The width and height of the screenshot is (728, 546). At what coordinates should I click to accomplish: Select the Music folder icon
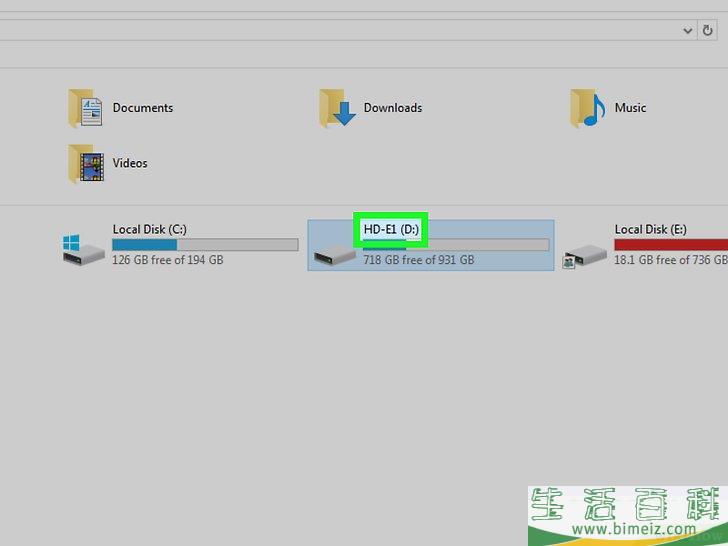(588, 108)
